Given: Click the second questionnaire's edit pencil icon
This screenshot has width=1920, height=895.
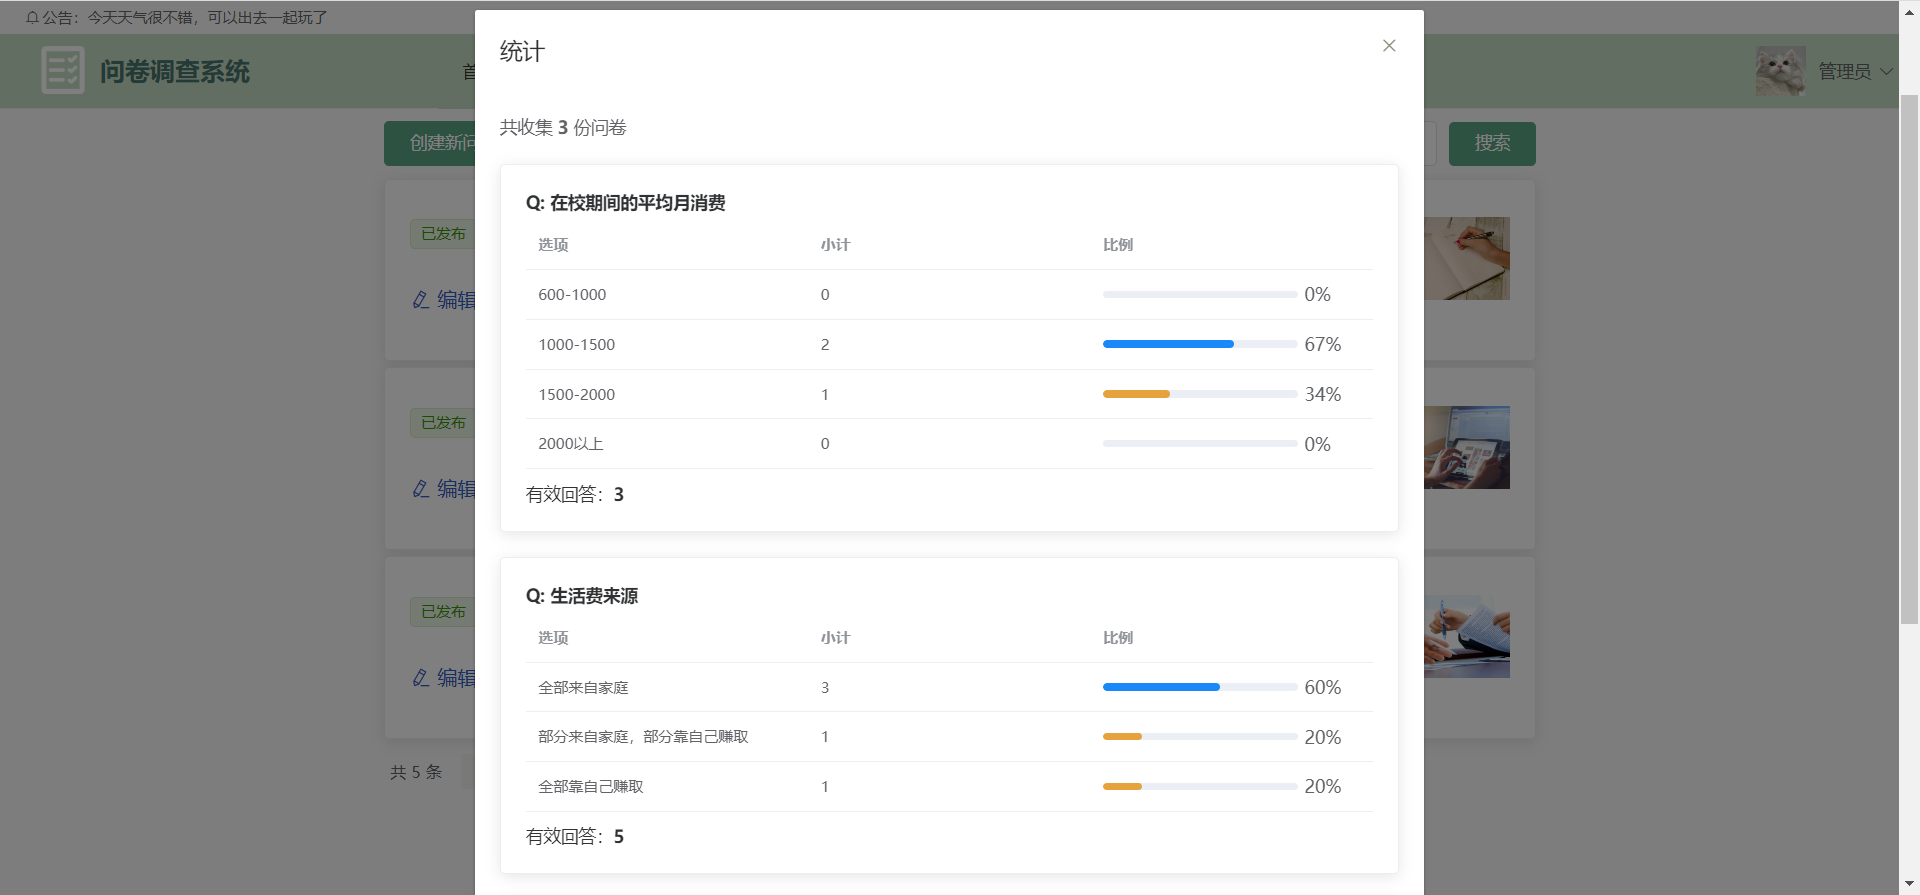Looking at the screenshot, I should tap(421, 489).
